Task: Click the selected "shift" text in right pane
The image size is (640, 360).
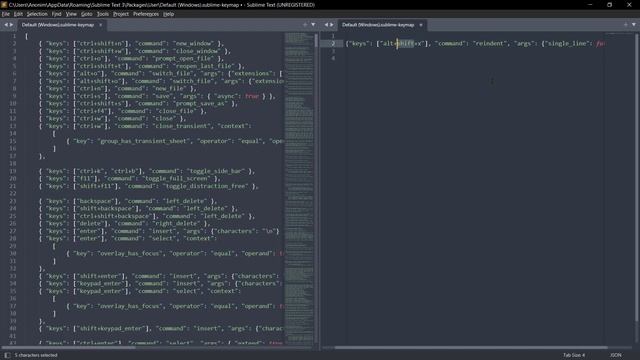Action: point(405,43)
